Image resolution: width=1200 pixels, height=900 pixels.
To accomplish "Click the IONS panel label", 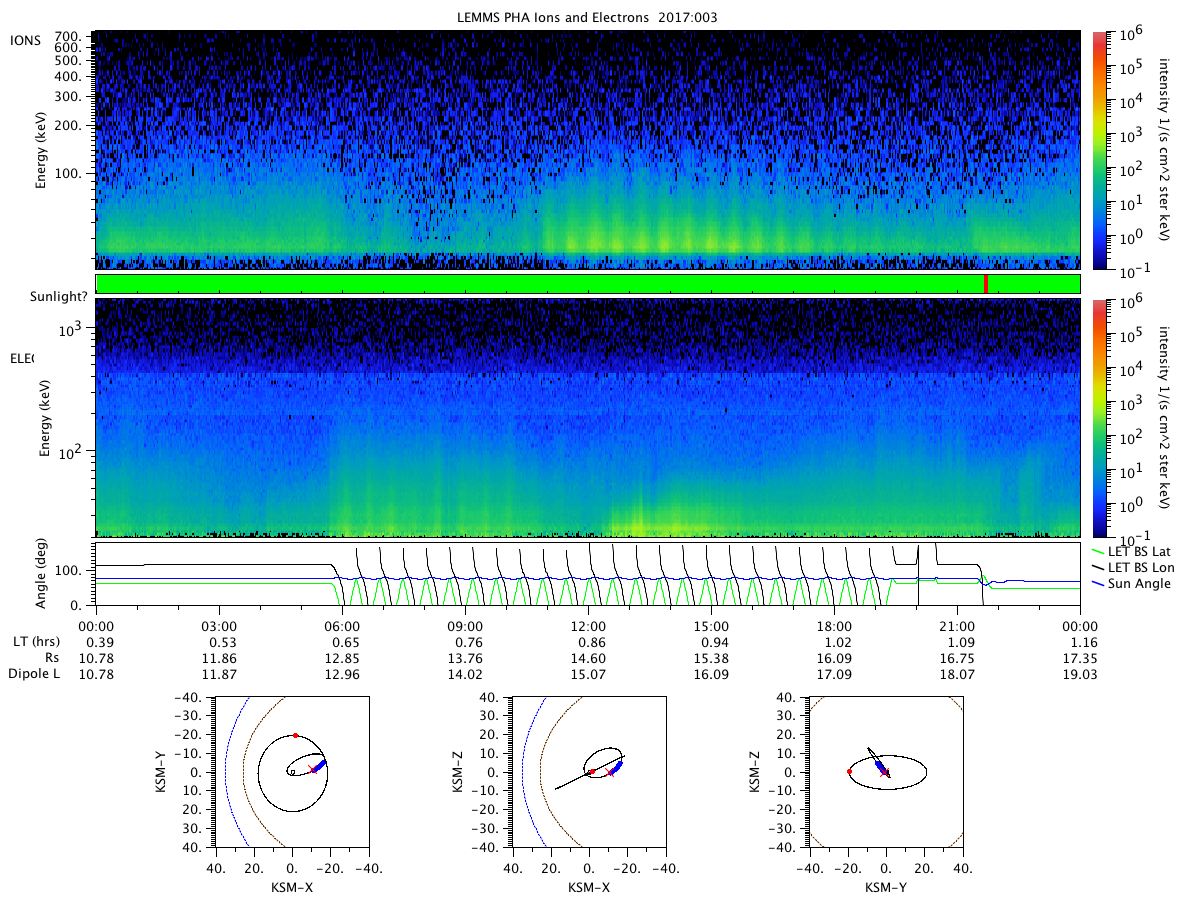I will (x=25, y=40).
